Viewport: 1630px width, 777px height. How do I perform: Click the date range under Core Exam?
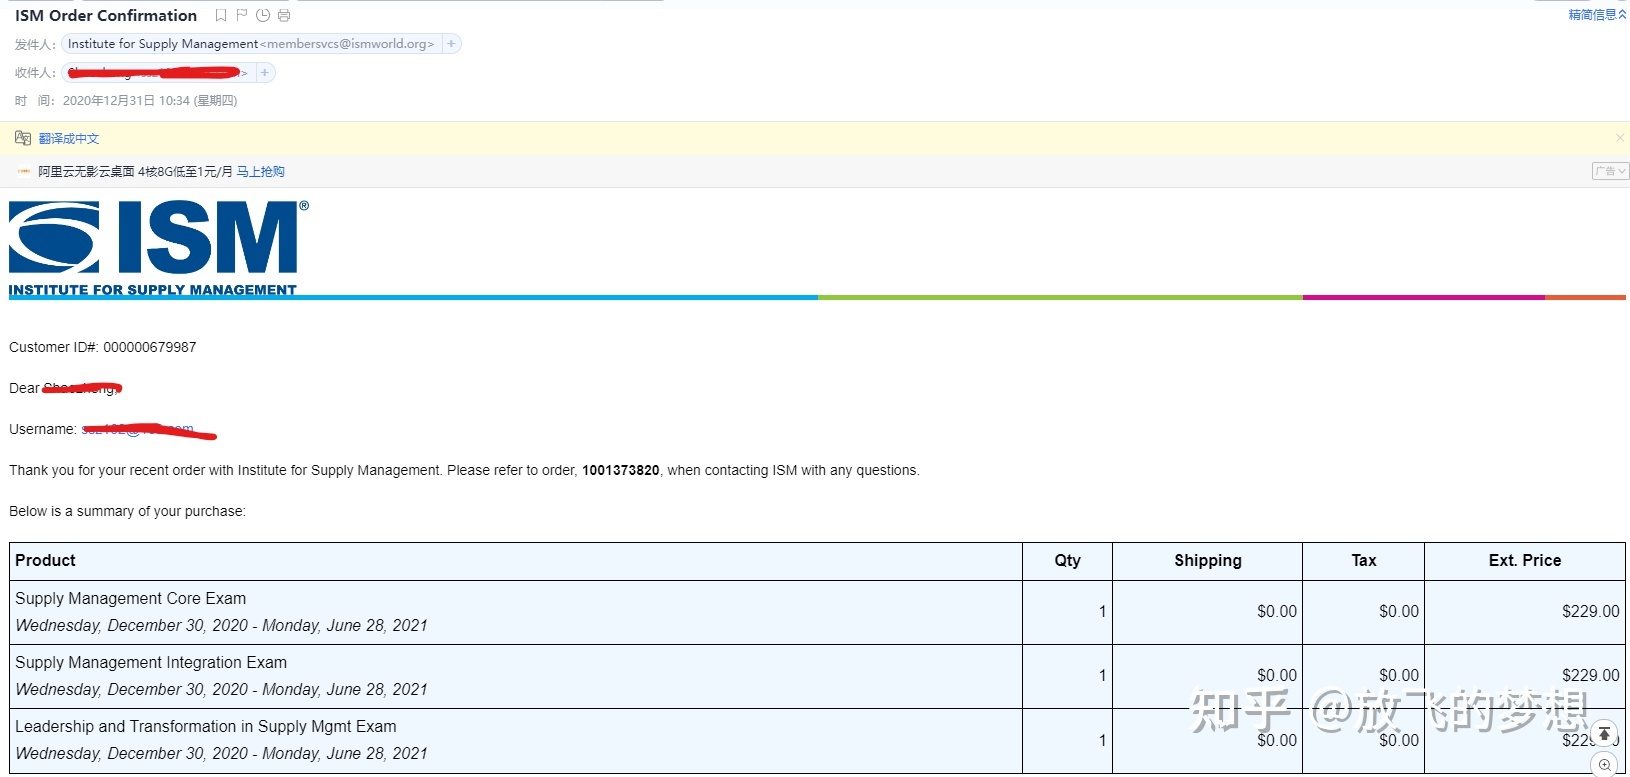[x=221, y=626]
